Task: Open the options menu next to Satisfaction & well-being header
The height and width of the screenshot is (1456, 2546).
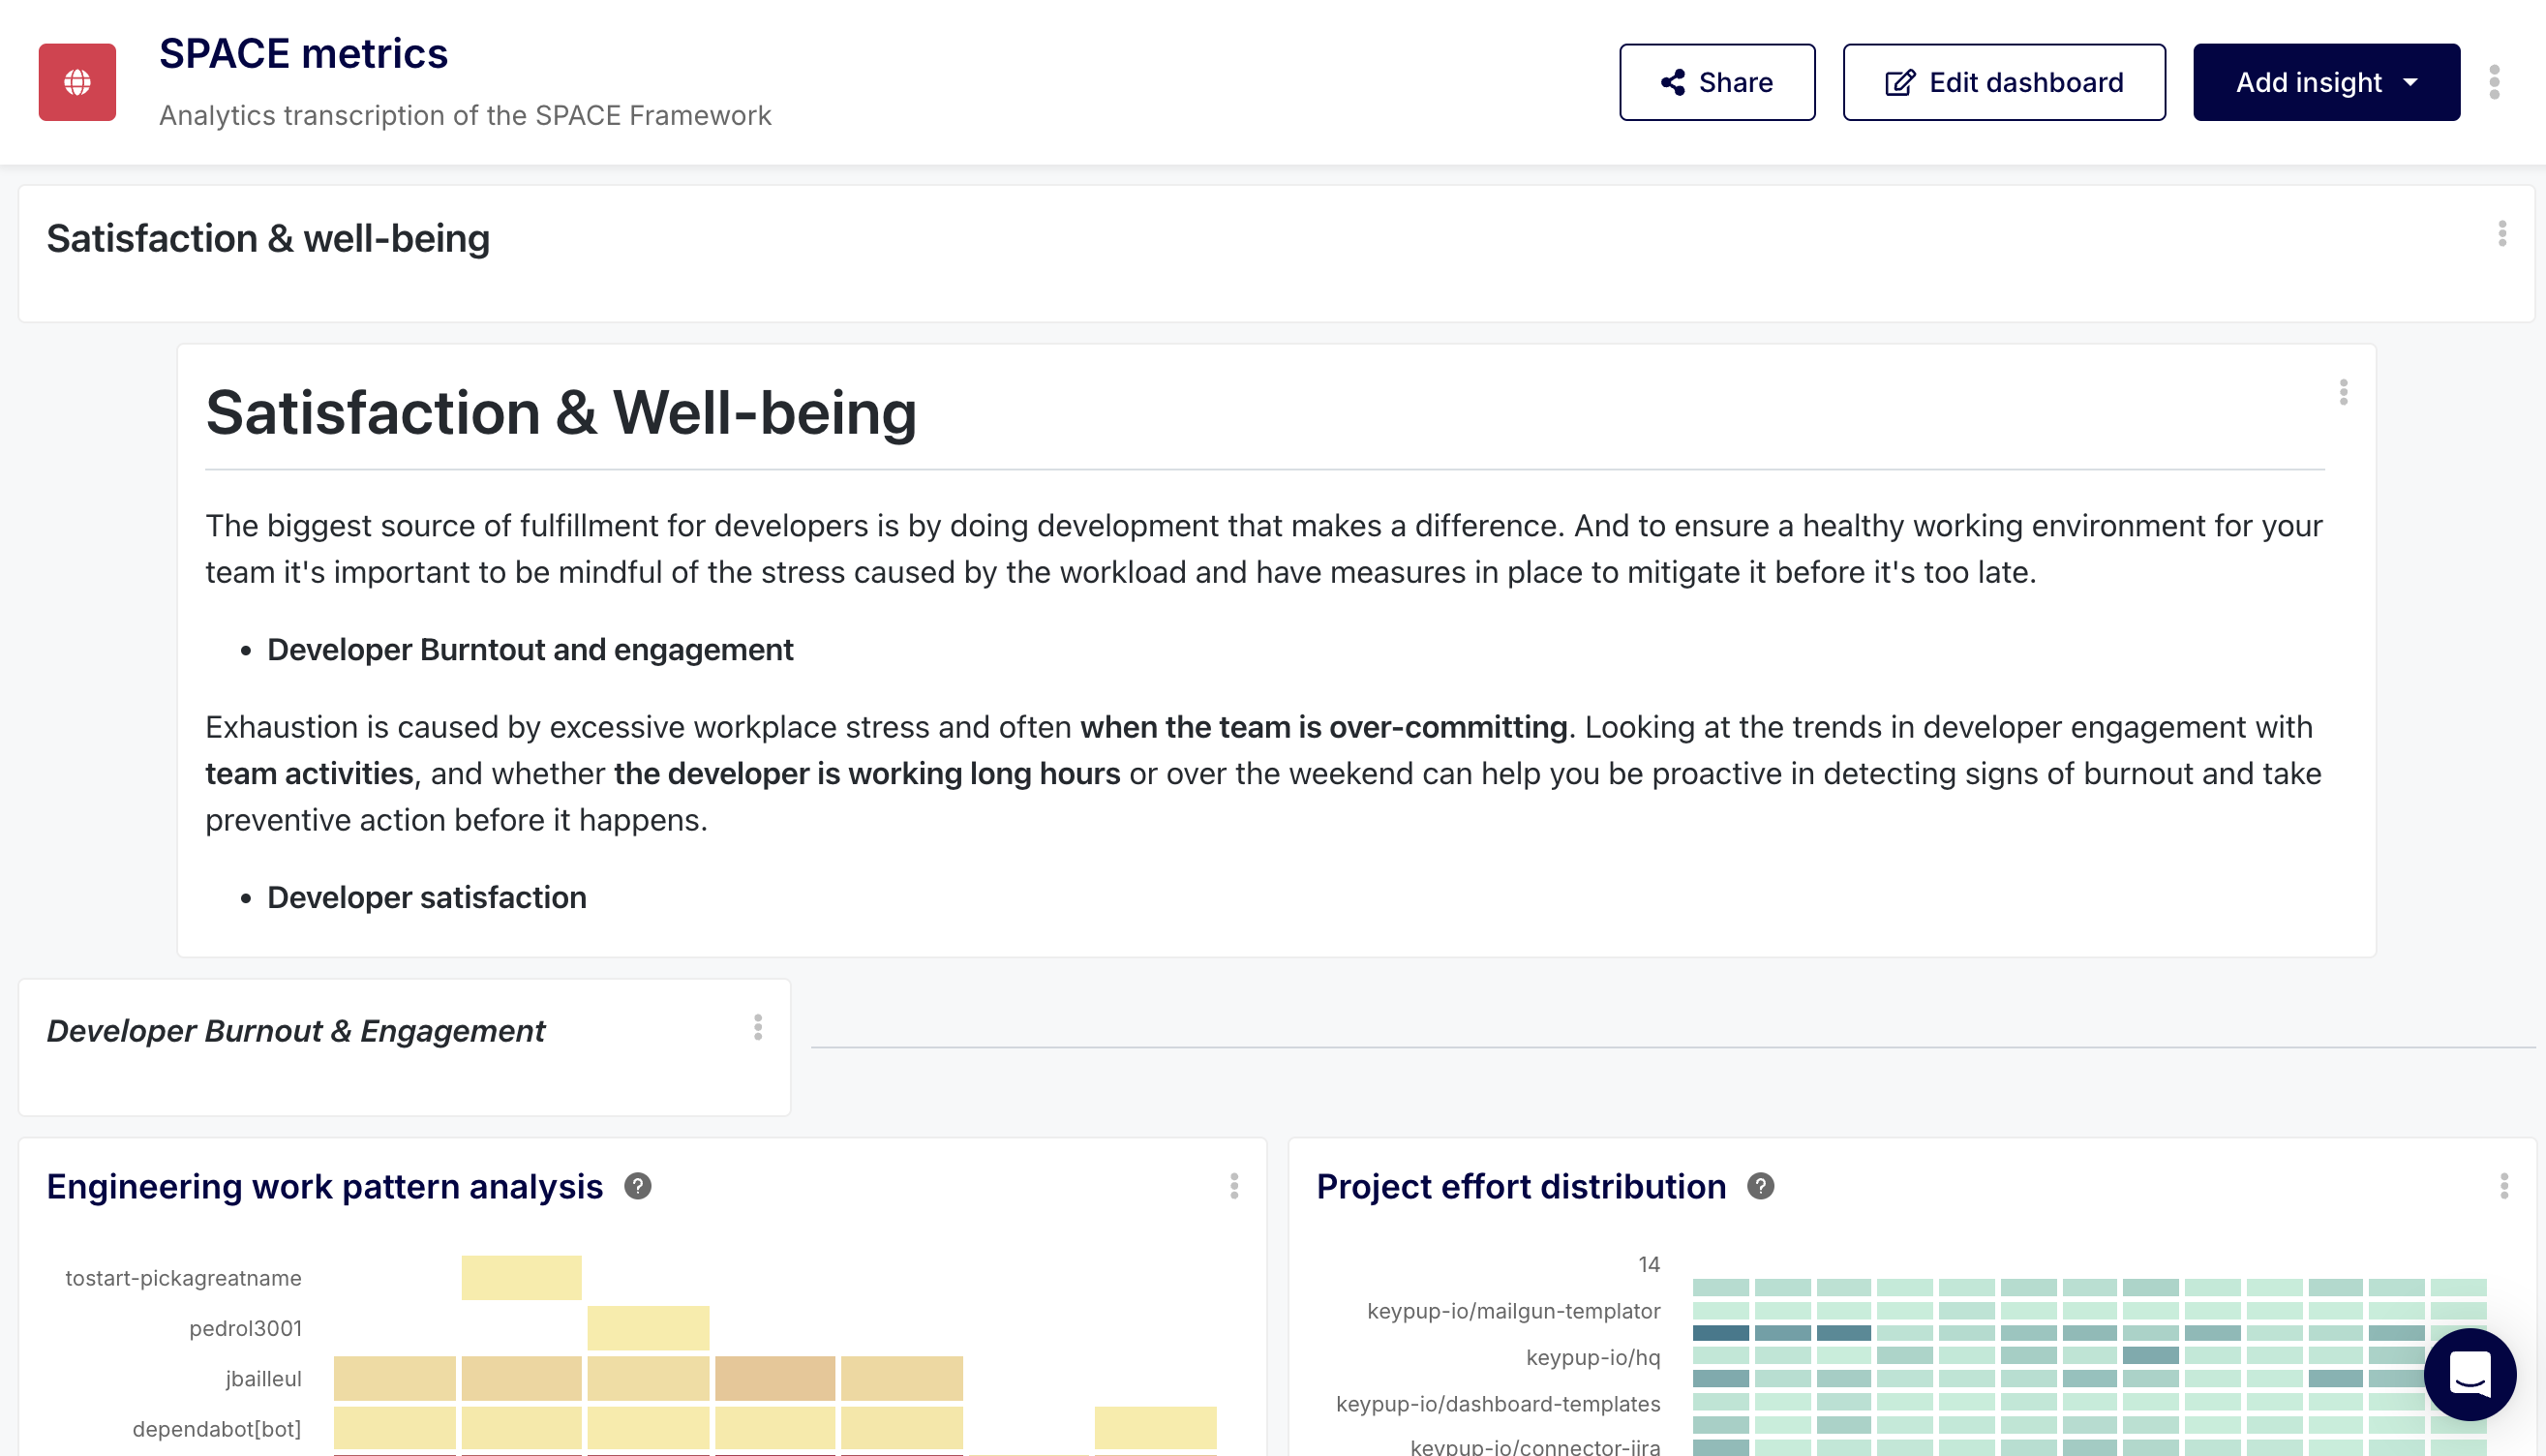Action: tap(2503, 236)
